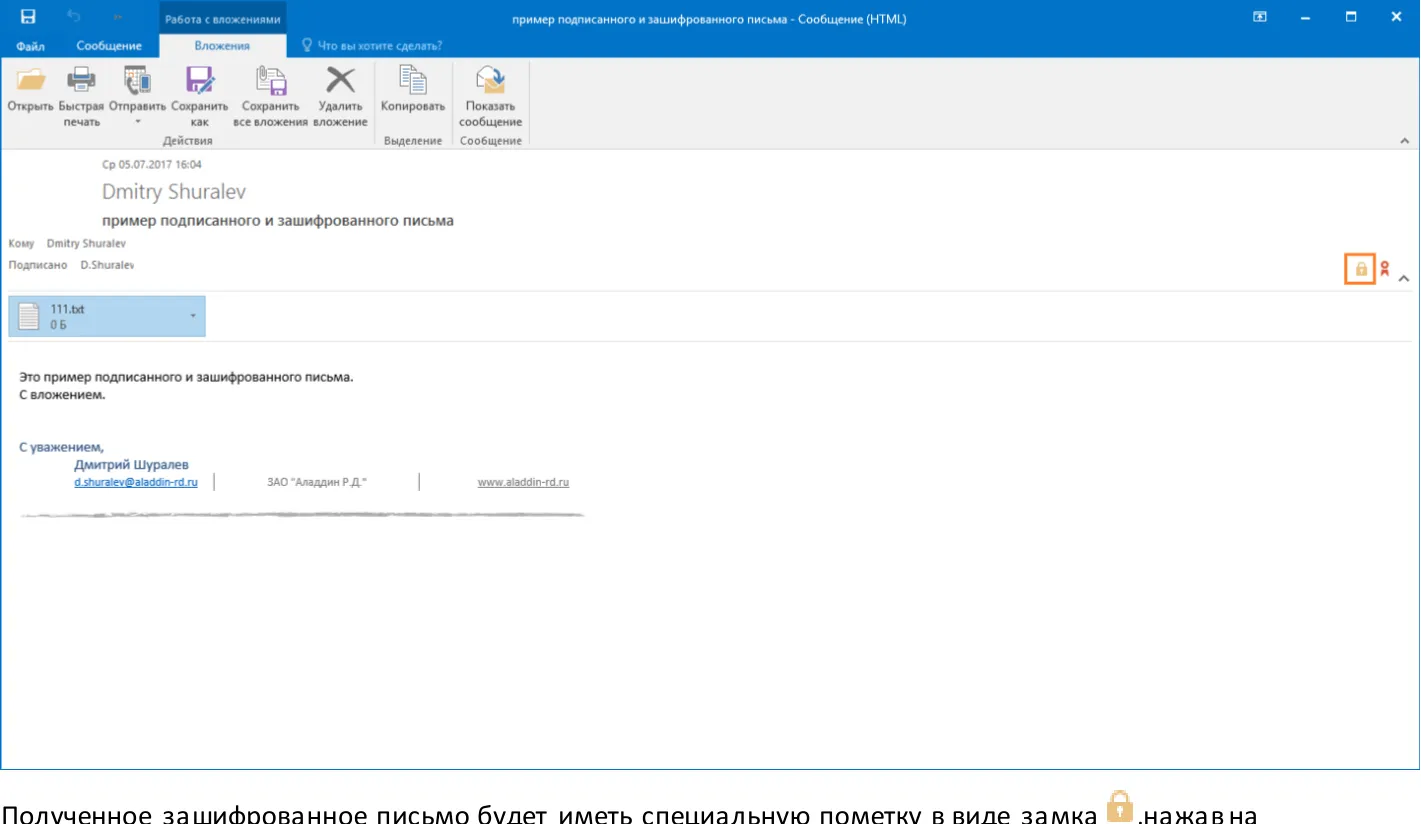
Task: Open the Файл menu
Action: point(30,46)
